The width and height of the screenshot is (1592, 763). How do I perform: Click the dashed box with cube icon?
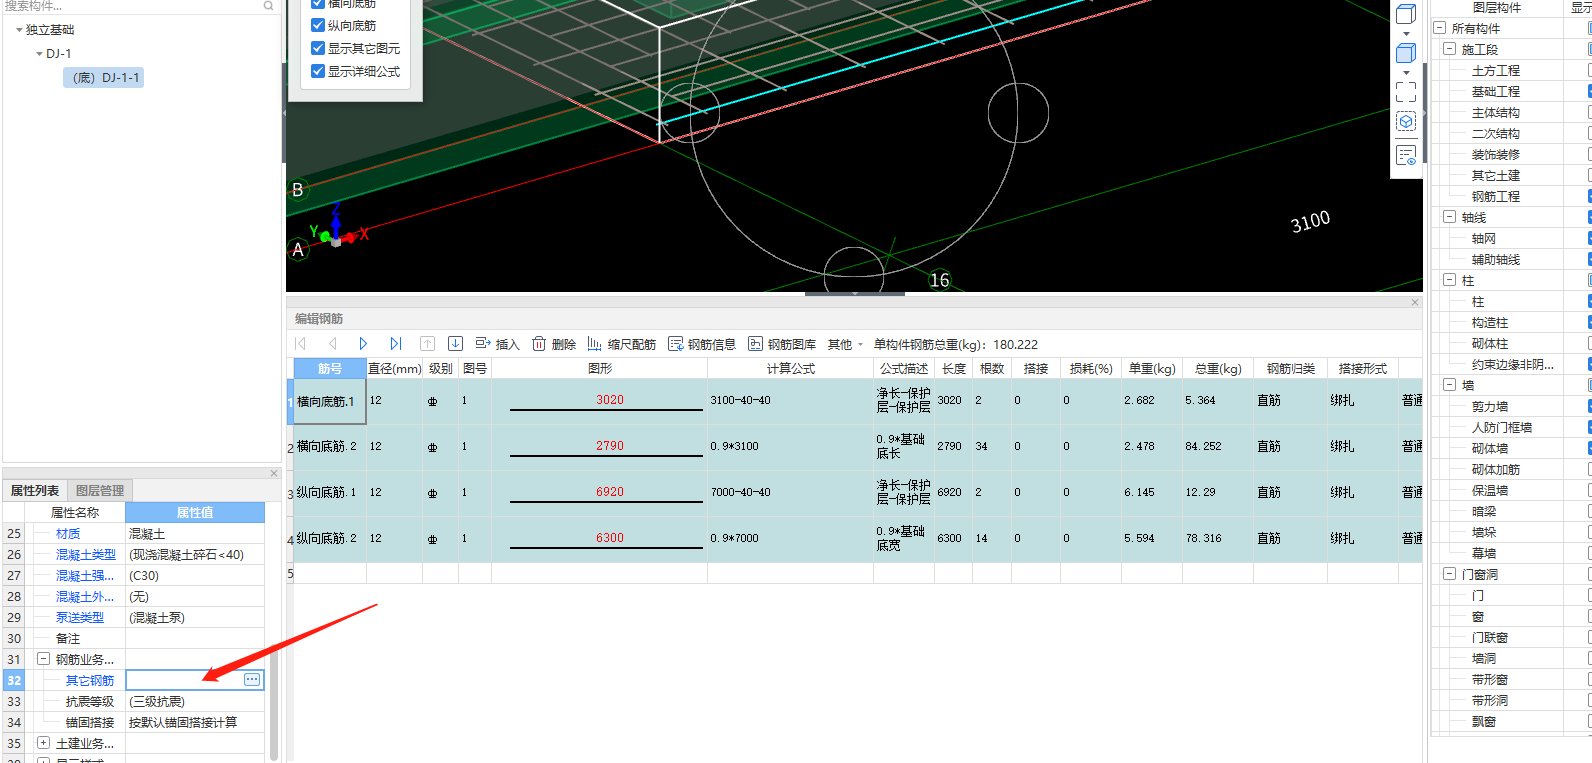[x=1406, y=121]
